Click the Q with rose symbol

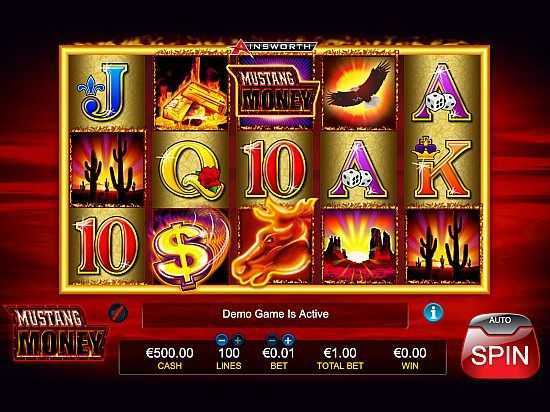[x=191, y=170]
